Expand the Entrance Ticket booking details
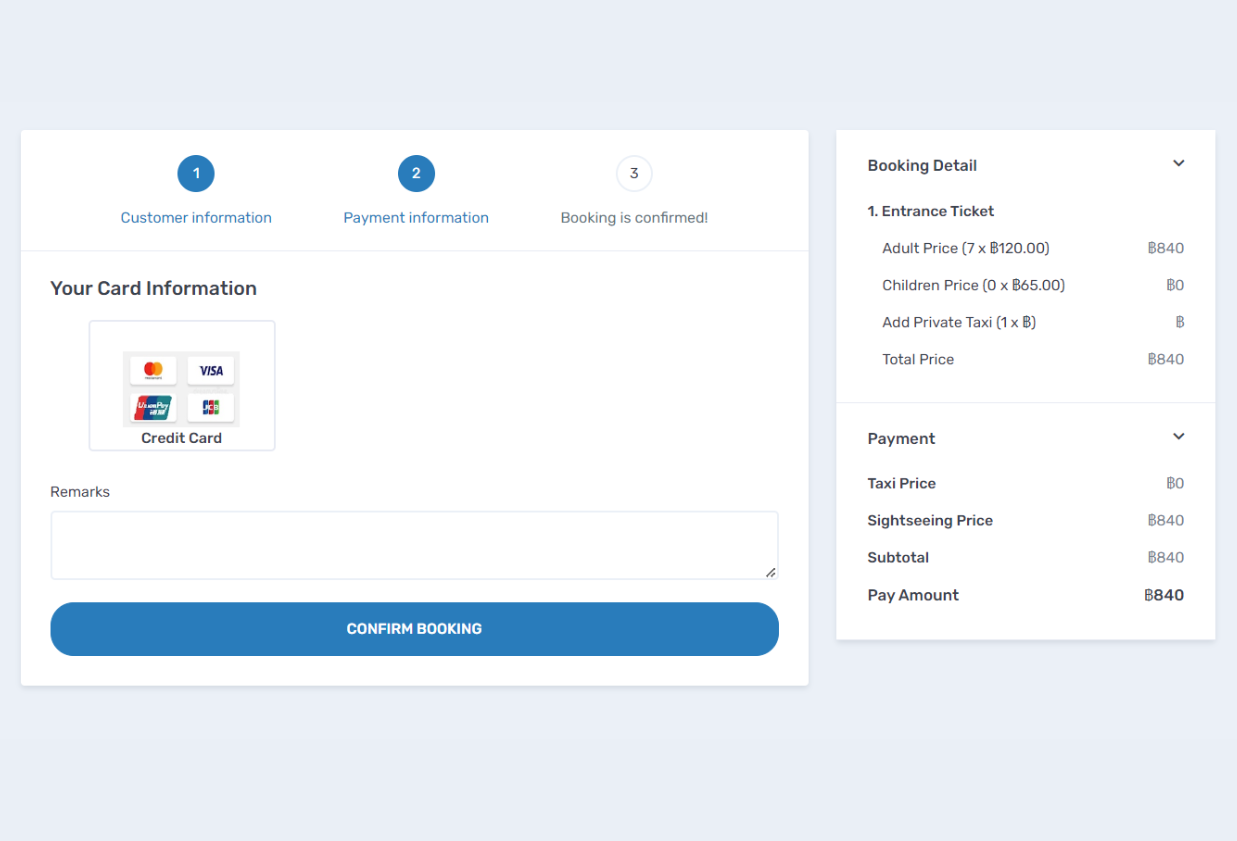 (931, 211)
